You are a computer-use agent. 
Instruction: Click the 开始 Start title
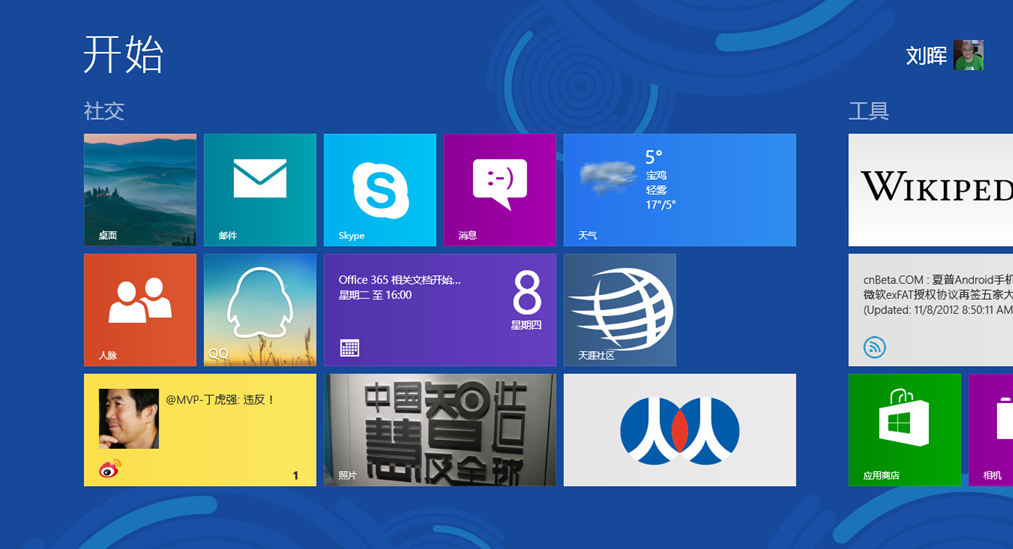[x=123, y=54]
